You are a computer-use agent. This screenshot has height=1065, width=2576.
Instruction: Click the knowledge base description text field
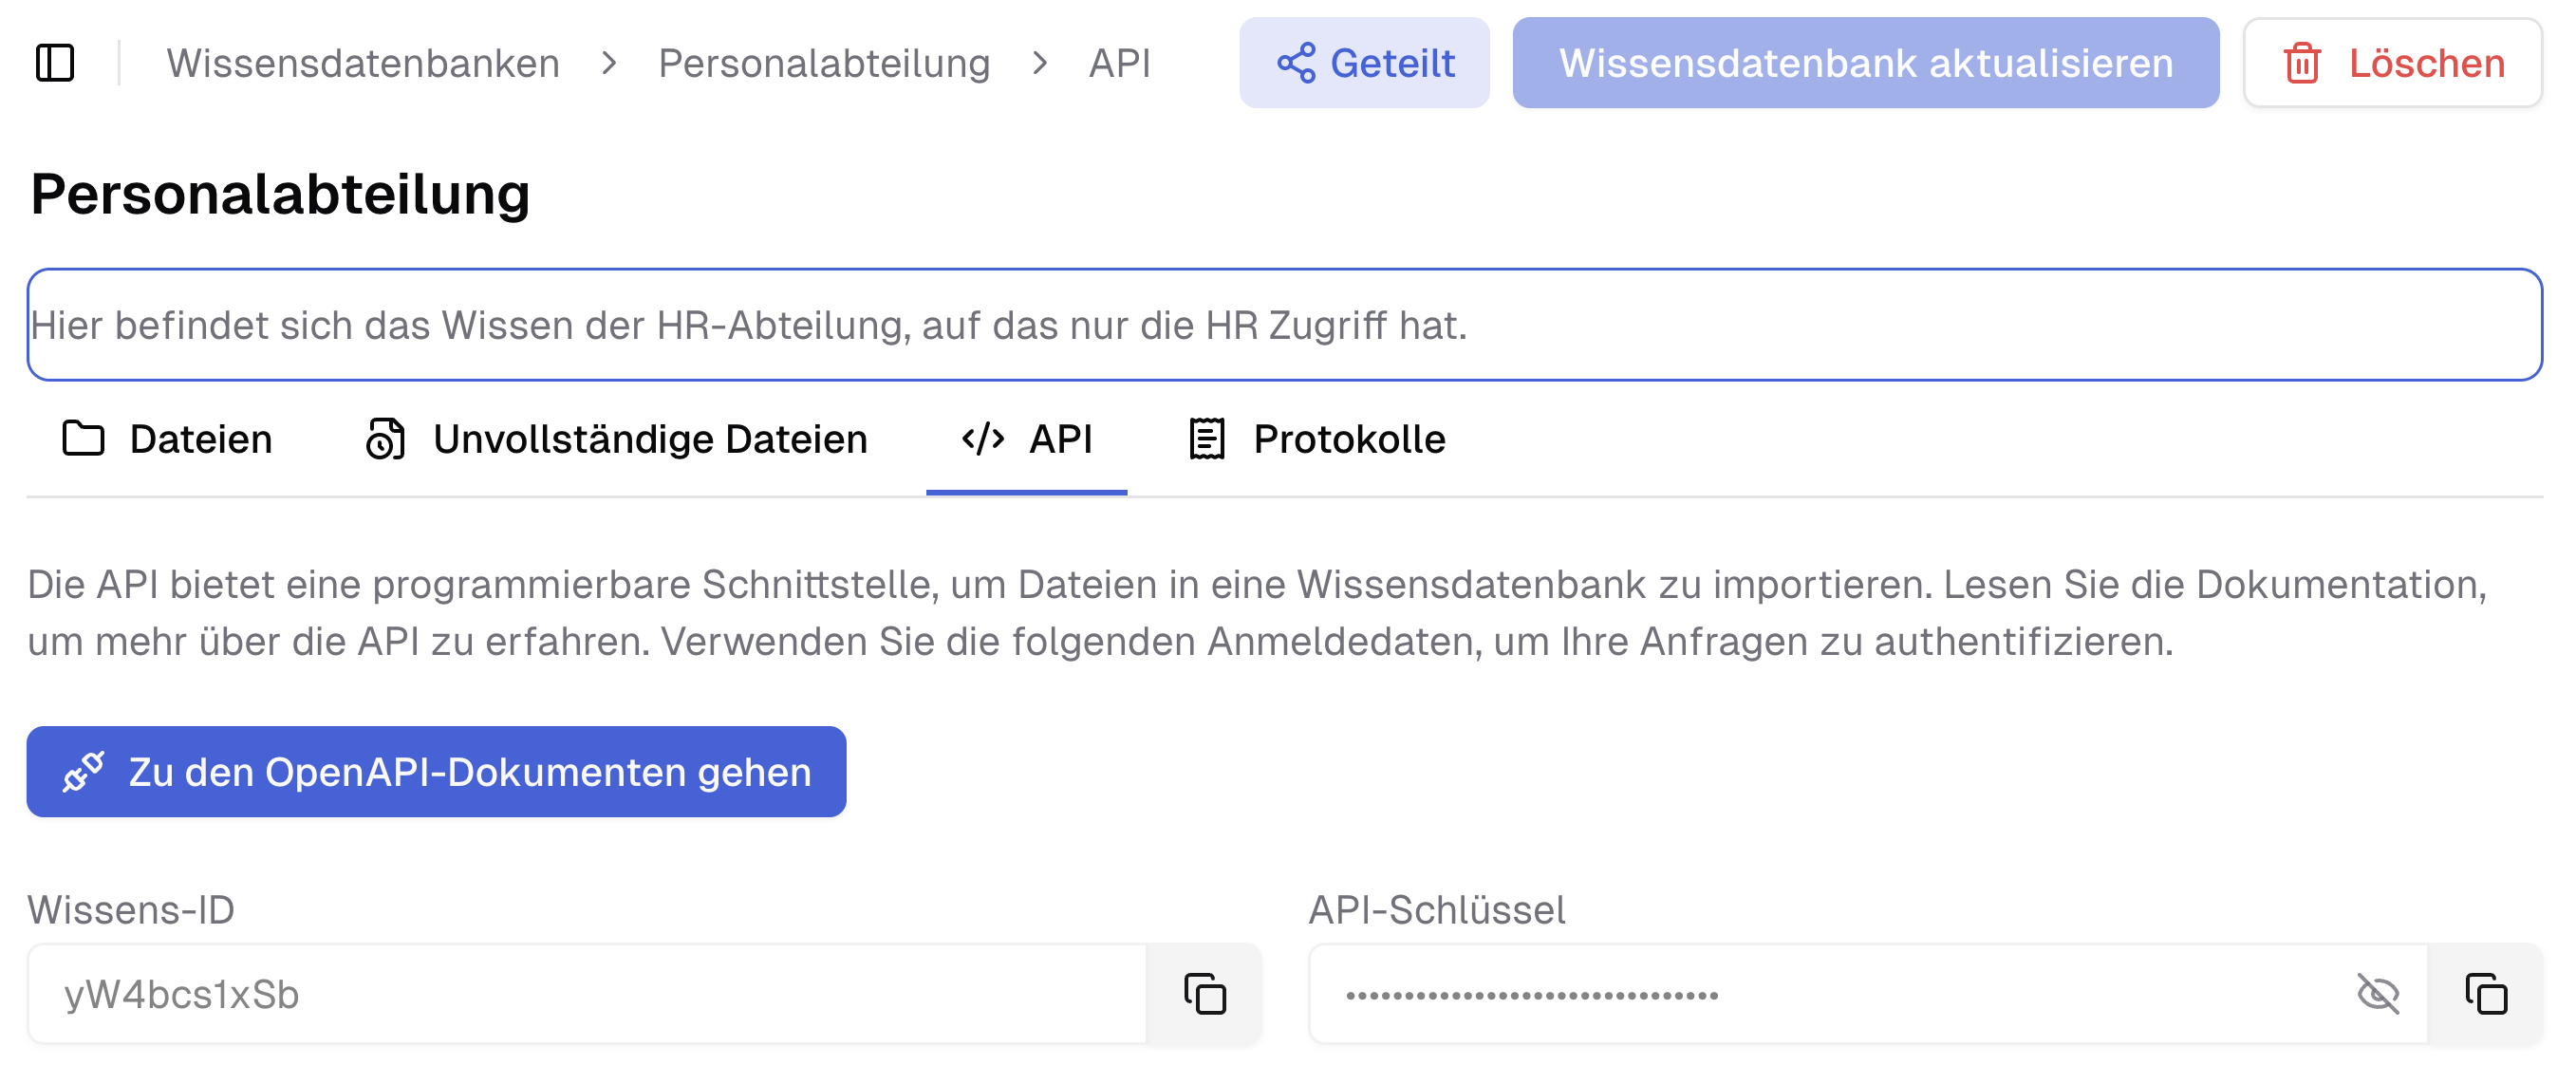tap(1288, 322)
